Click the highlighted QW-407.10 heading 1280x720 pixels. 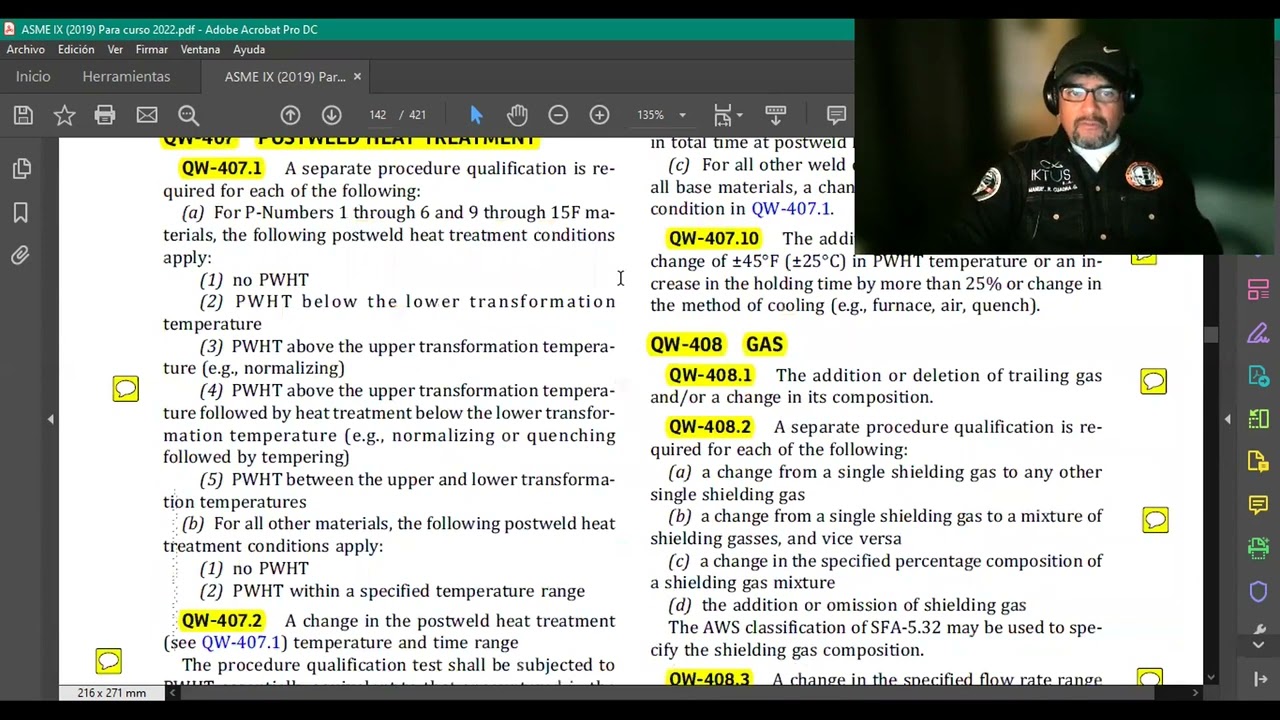[x=714, y=239]
